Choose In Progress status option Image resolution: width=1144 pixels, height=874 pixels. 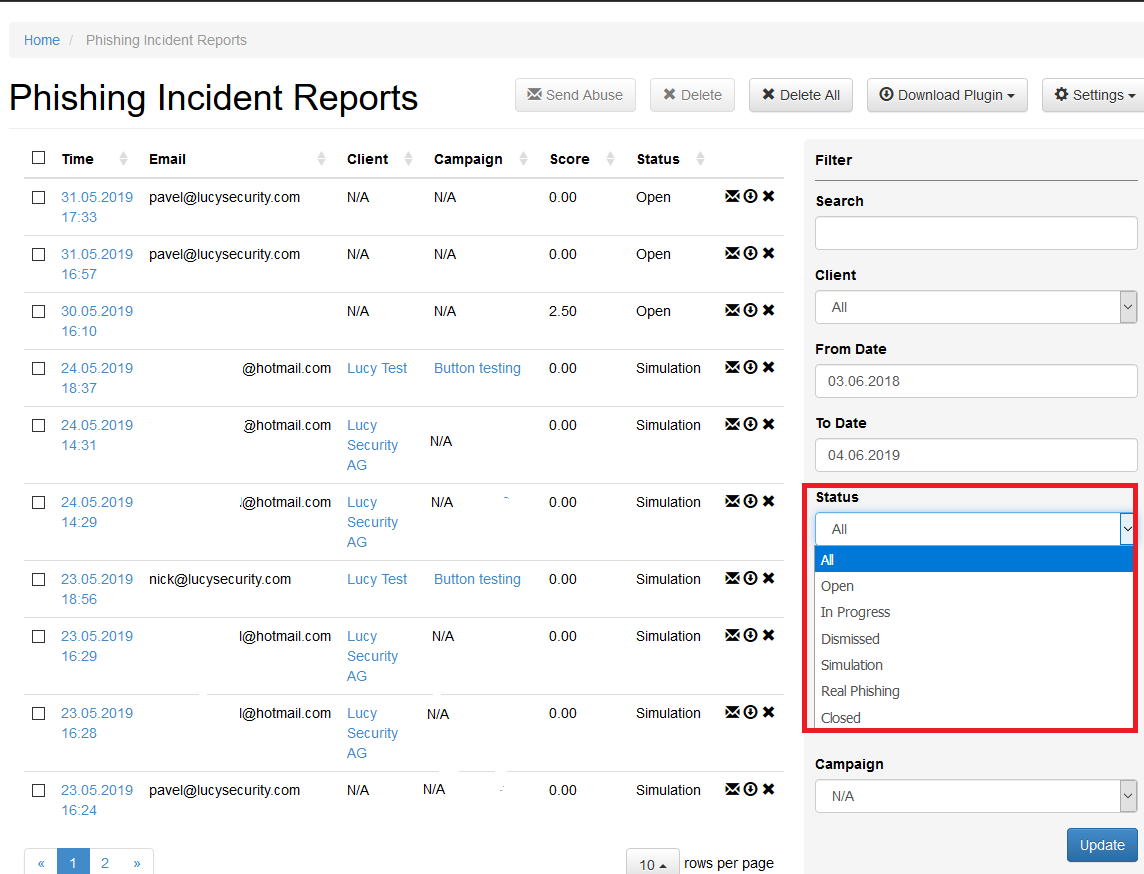[x=855, y=612]
